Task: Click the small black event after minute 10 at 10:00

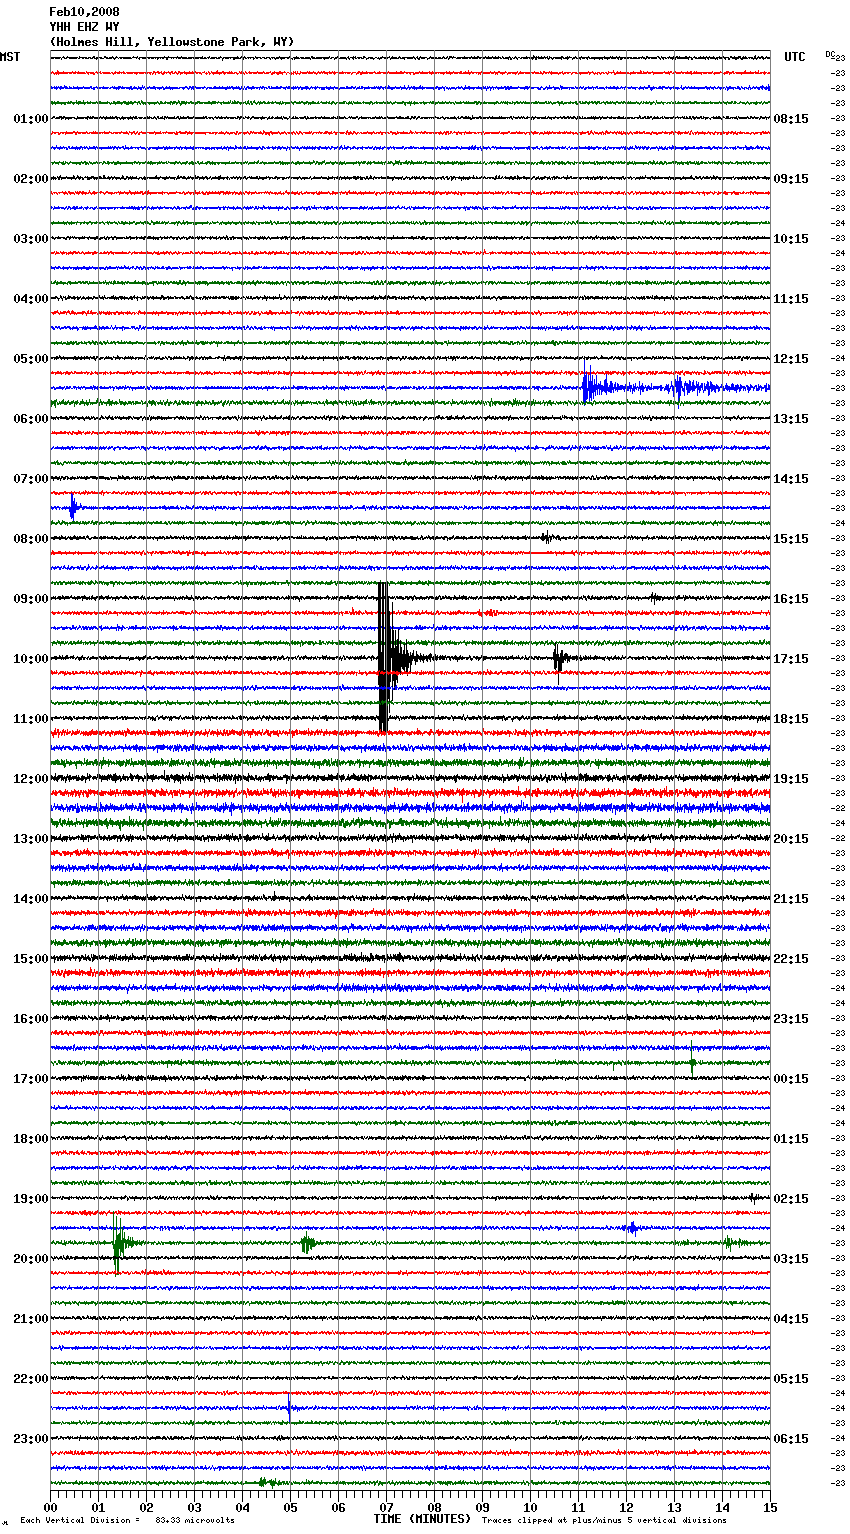Action: pos(560,658)
